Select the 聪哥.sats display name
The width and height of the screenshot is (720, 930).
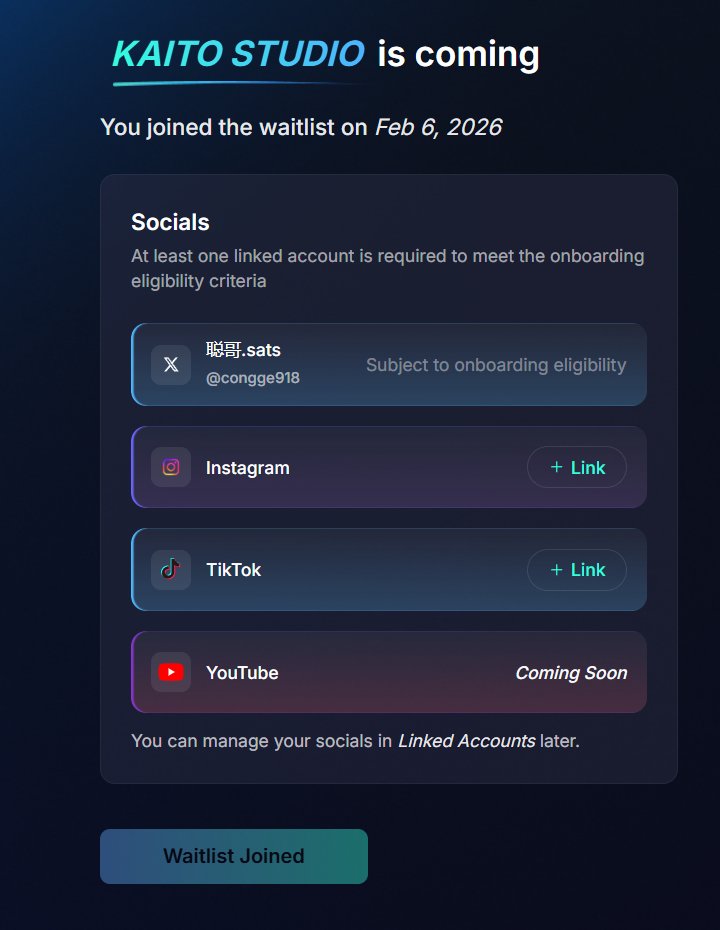coord(243,350)
